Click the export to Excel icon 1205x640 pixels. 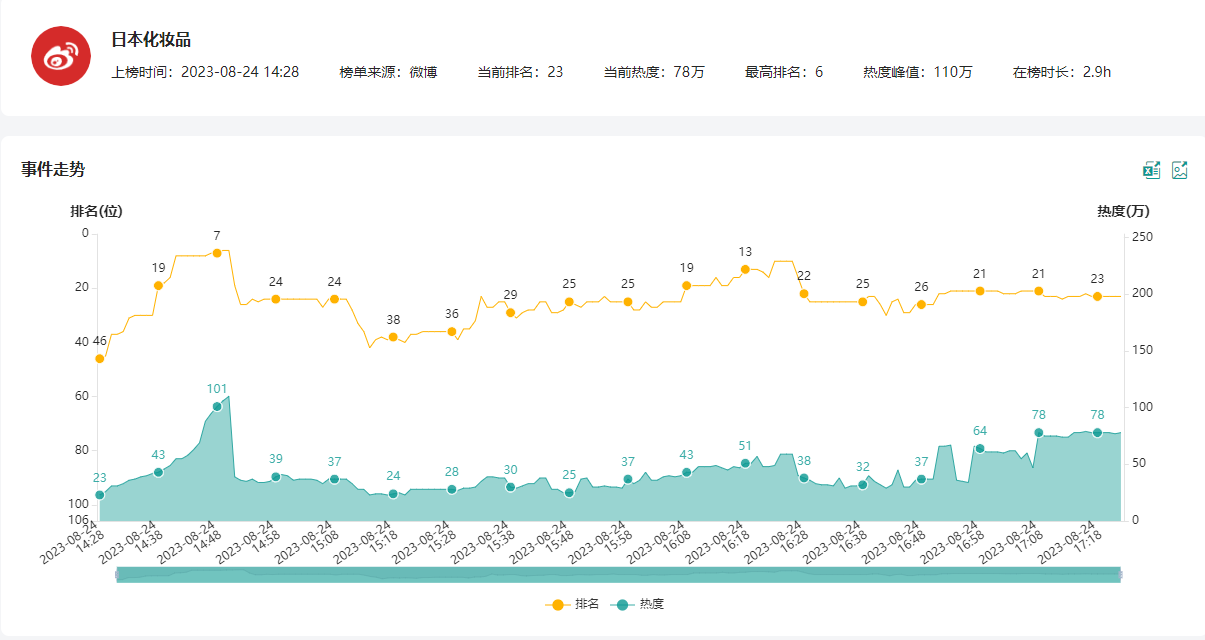click(x=1151, y=170)
